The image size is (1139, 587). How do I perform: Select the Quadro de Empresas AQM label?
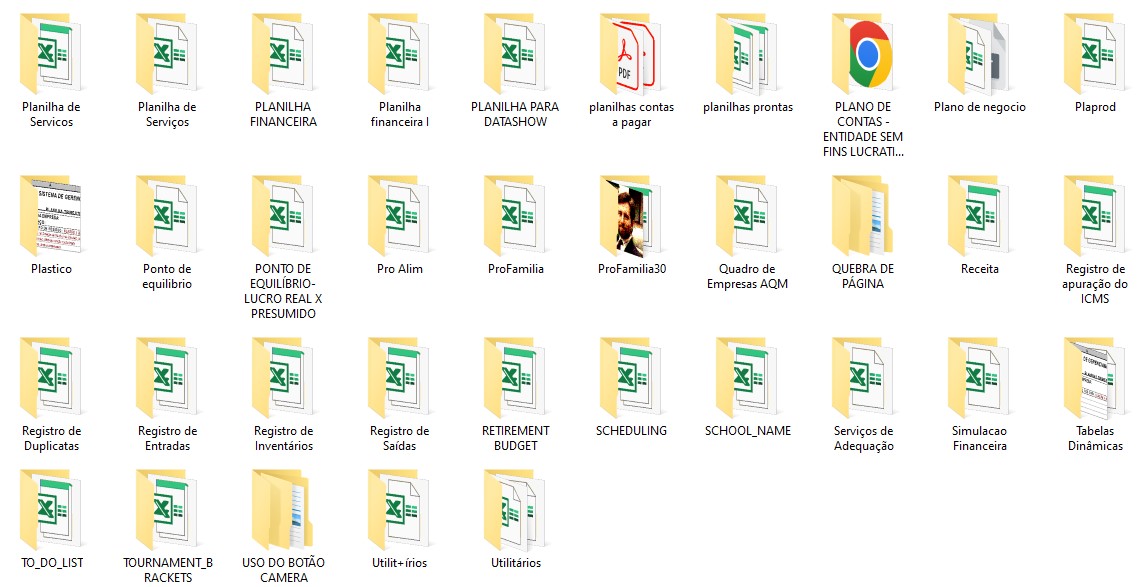click(x=747, y=276)
